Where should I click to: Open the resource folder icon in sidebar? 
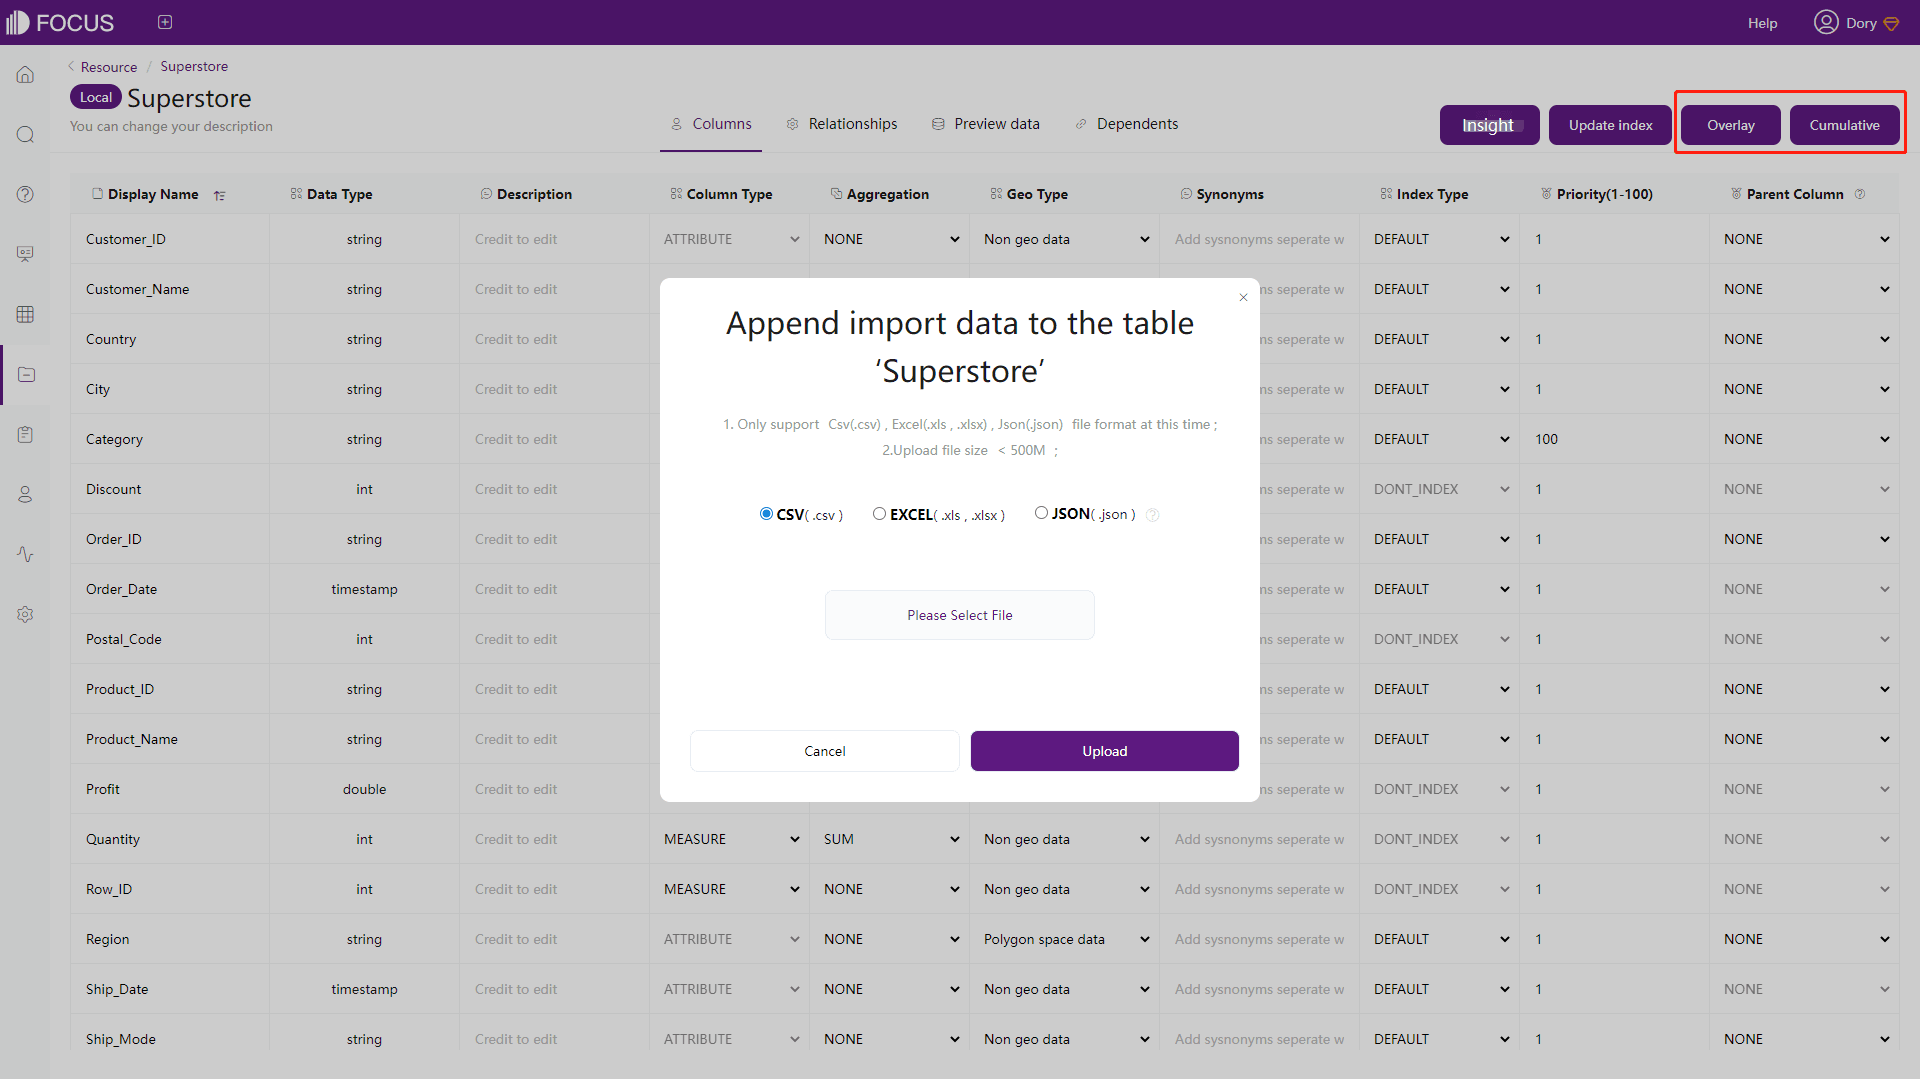(x=26, y=374)
